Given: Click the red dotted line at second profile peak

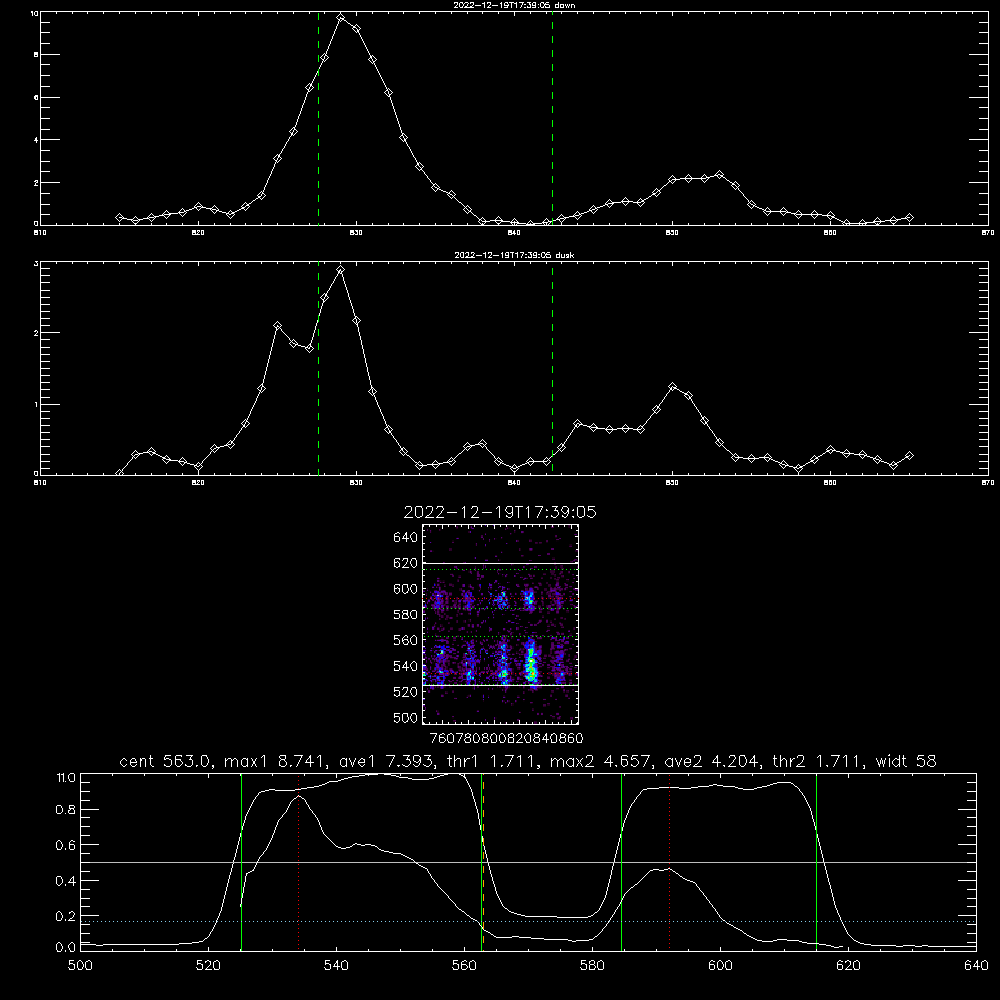Looking at the screenshot, I should [x=670, y=861].
